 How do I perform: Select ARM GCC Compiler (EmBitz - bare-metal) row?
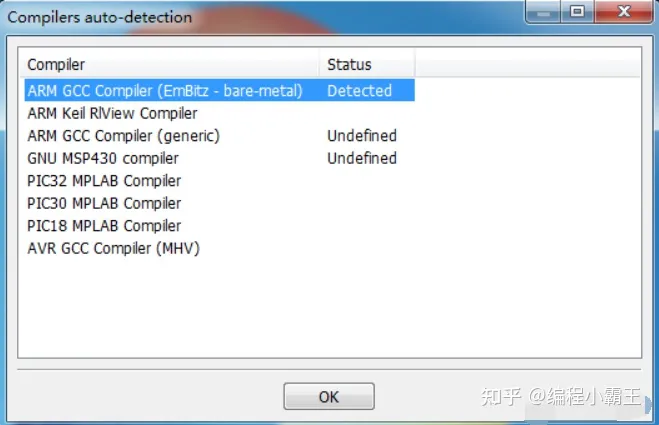coord(165,91)
